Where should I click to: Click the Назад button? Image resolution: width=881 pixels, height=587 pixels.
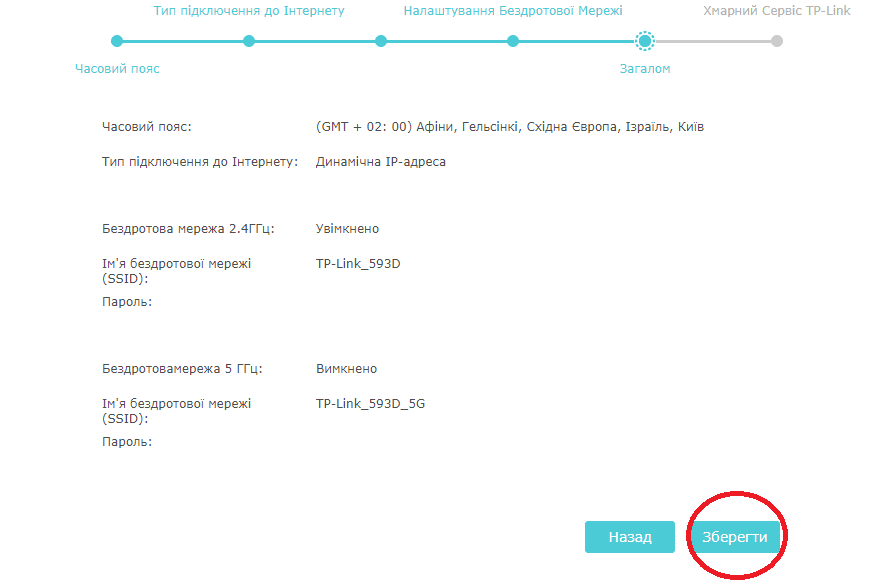click(630, 537)
